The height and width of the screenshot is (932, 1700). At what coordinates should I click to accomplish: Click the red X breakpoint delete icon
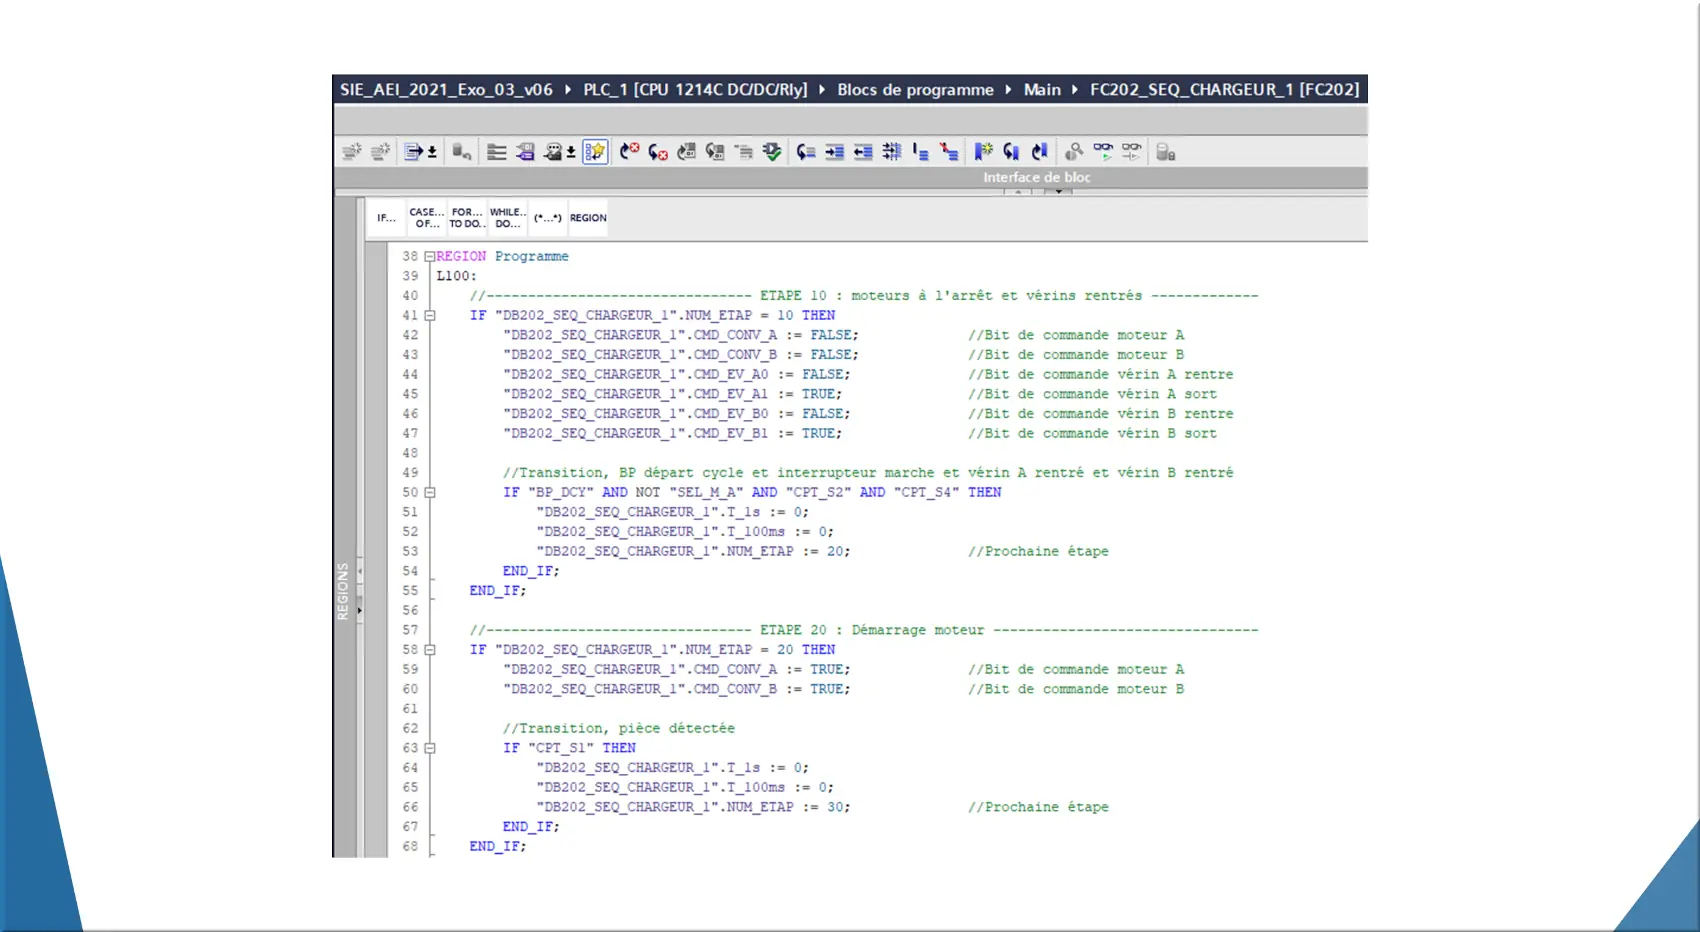pyautogui.click(x=629, y=152)
